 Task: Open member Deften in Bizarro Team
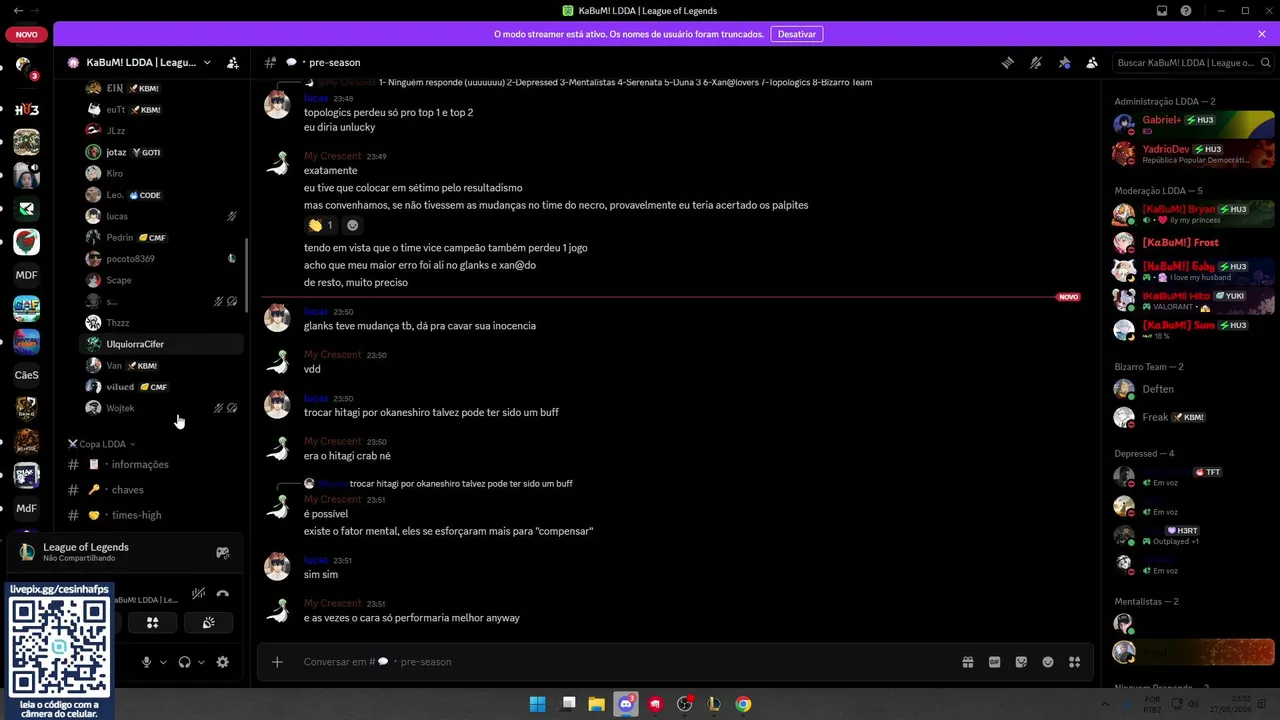coord(1193,389)
